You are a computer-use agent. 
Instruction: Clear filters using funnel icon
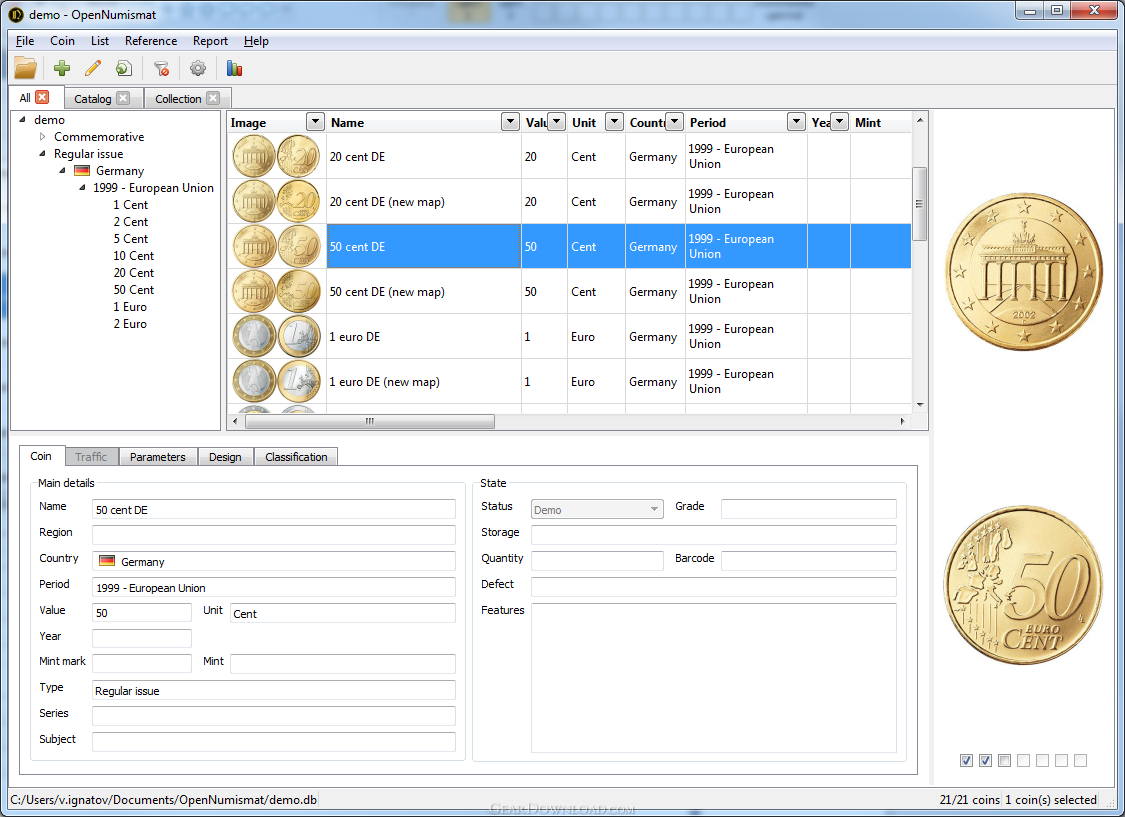point(161,68)
